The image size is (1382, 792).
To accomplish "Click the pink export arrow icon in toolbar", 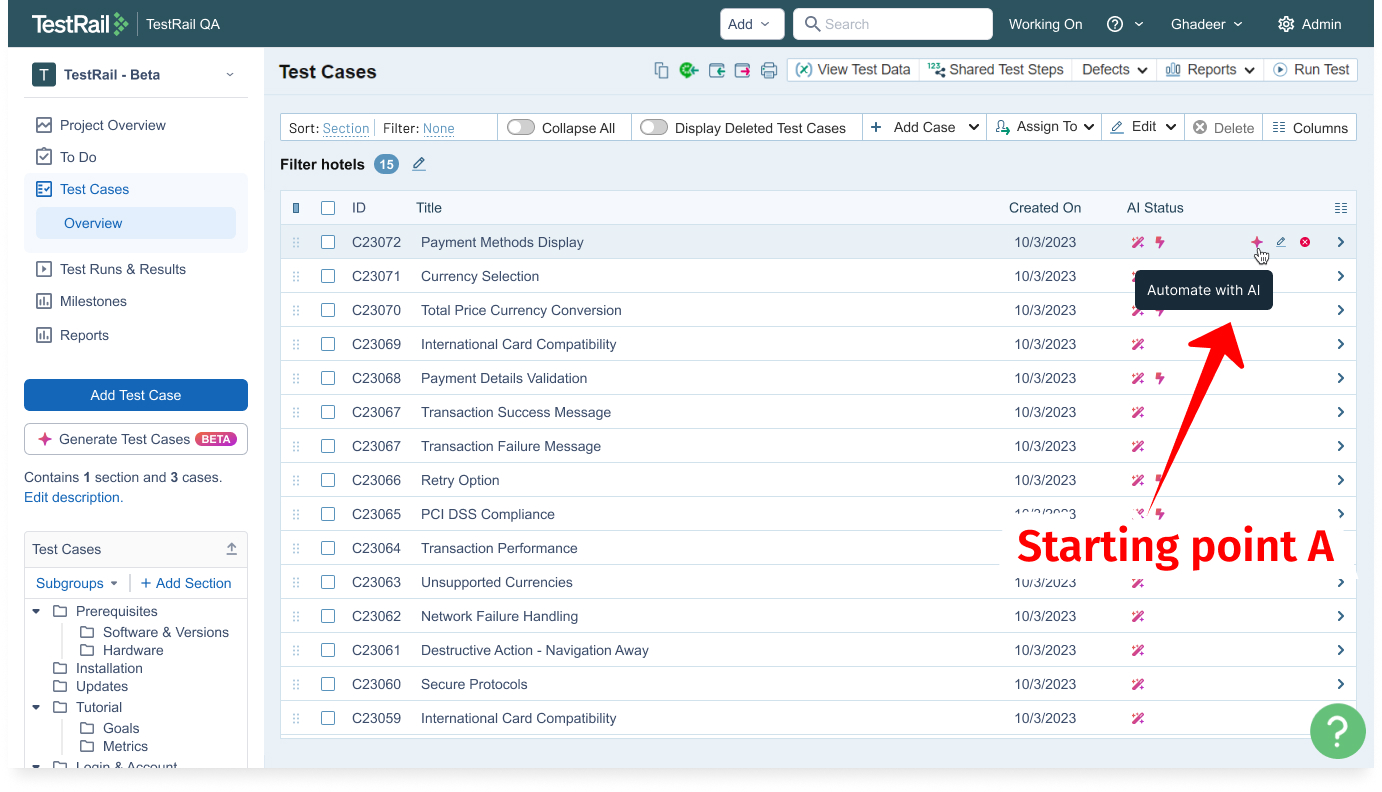I will click(x=742, y=70).
